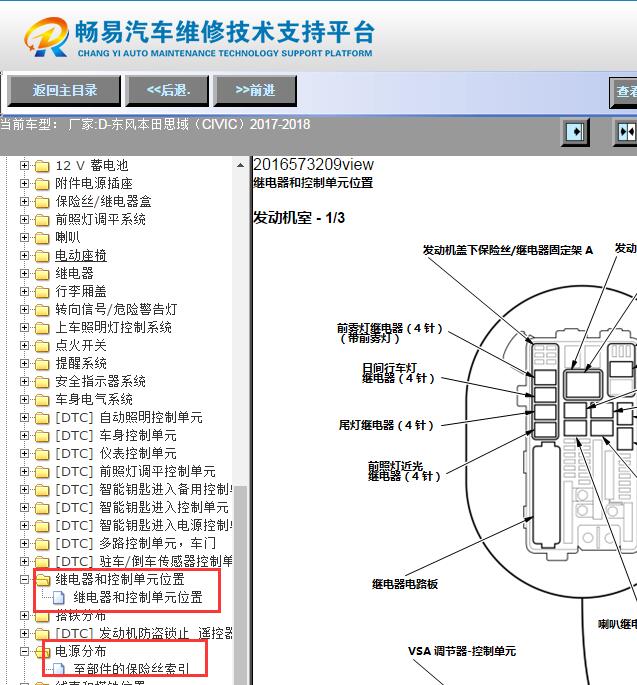Click the 前照灯近光继电器 label in diagram
The height and width of the screenshot is (685, 637).
(x=404, y=471)
